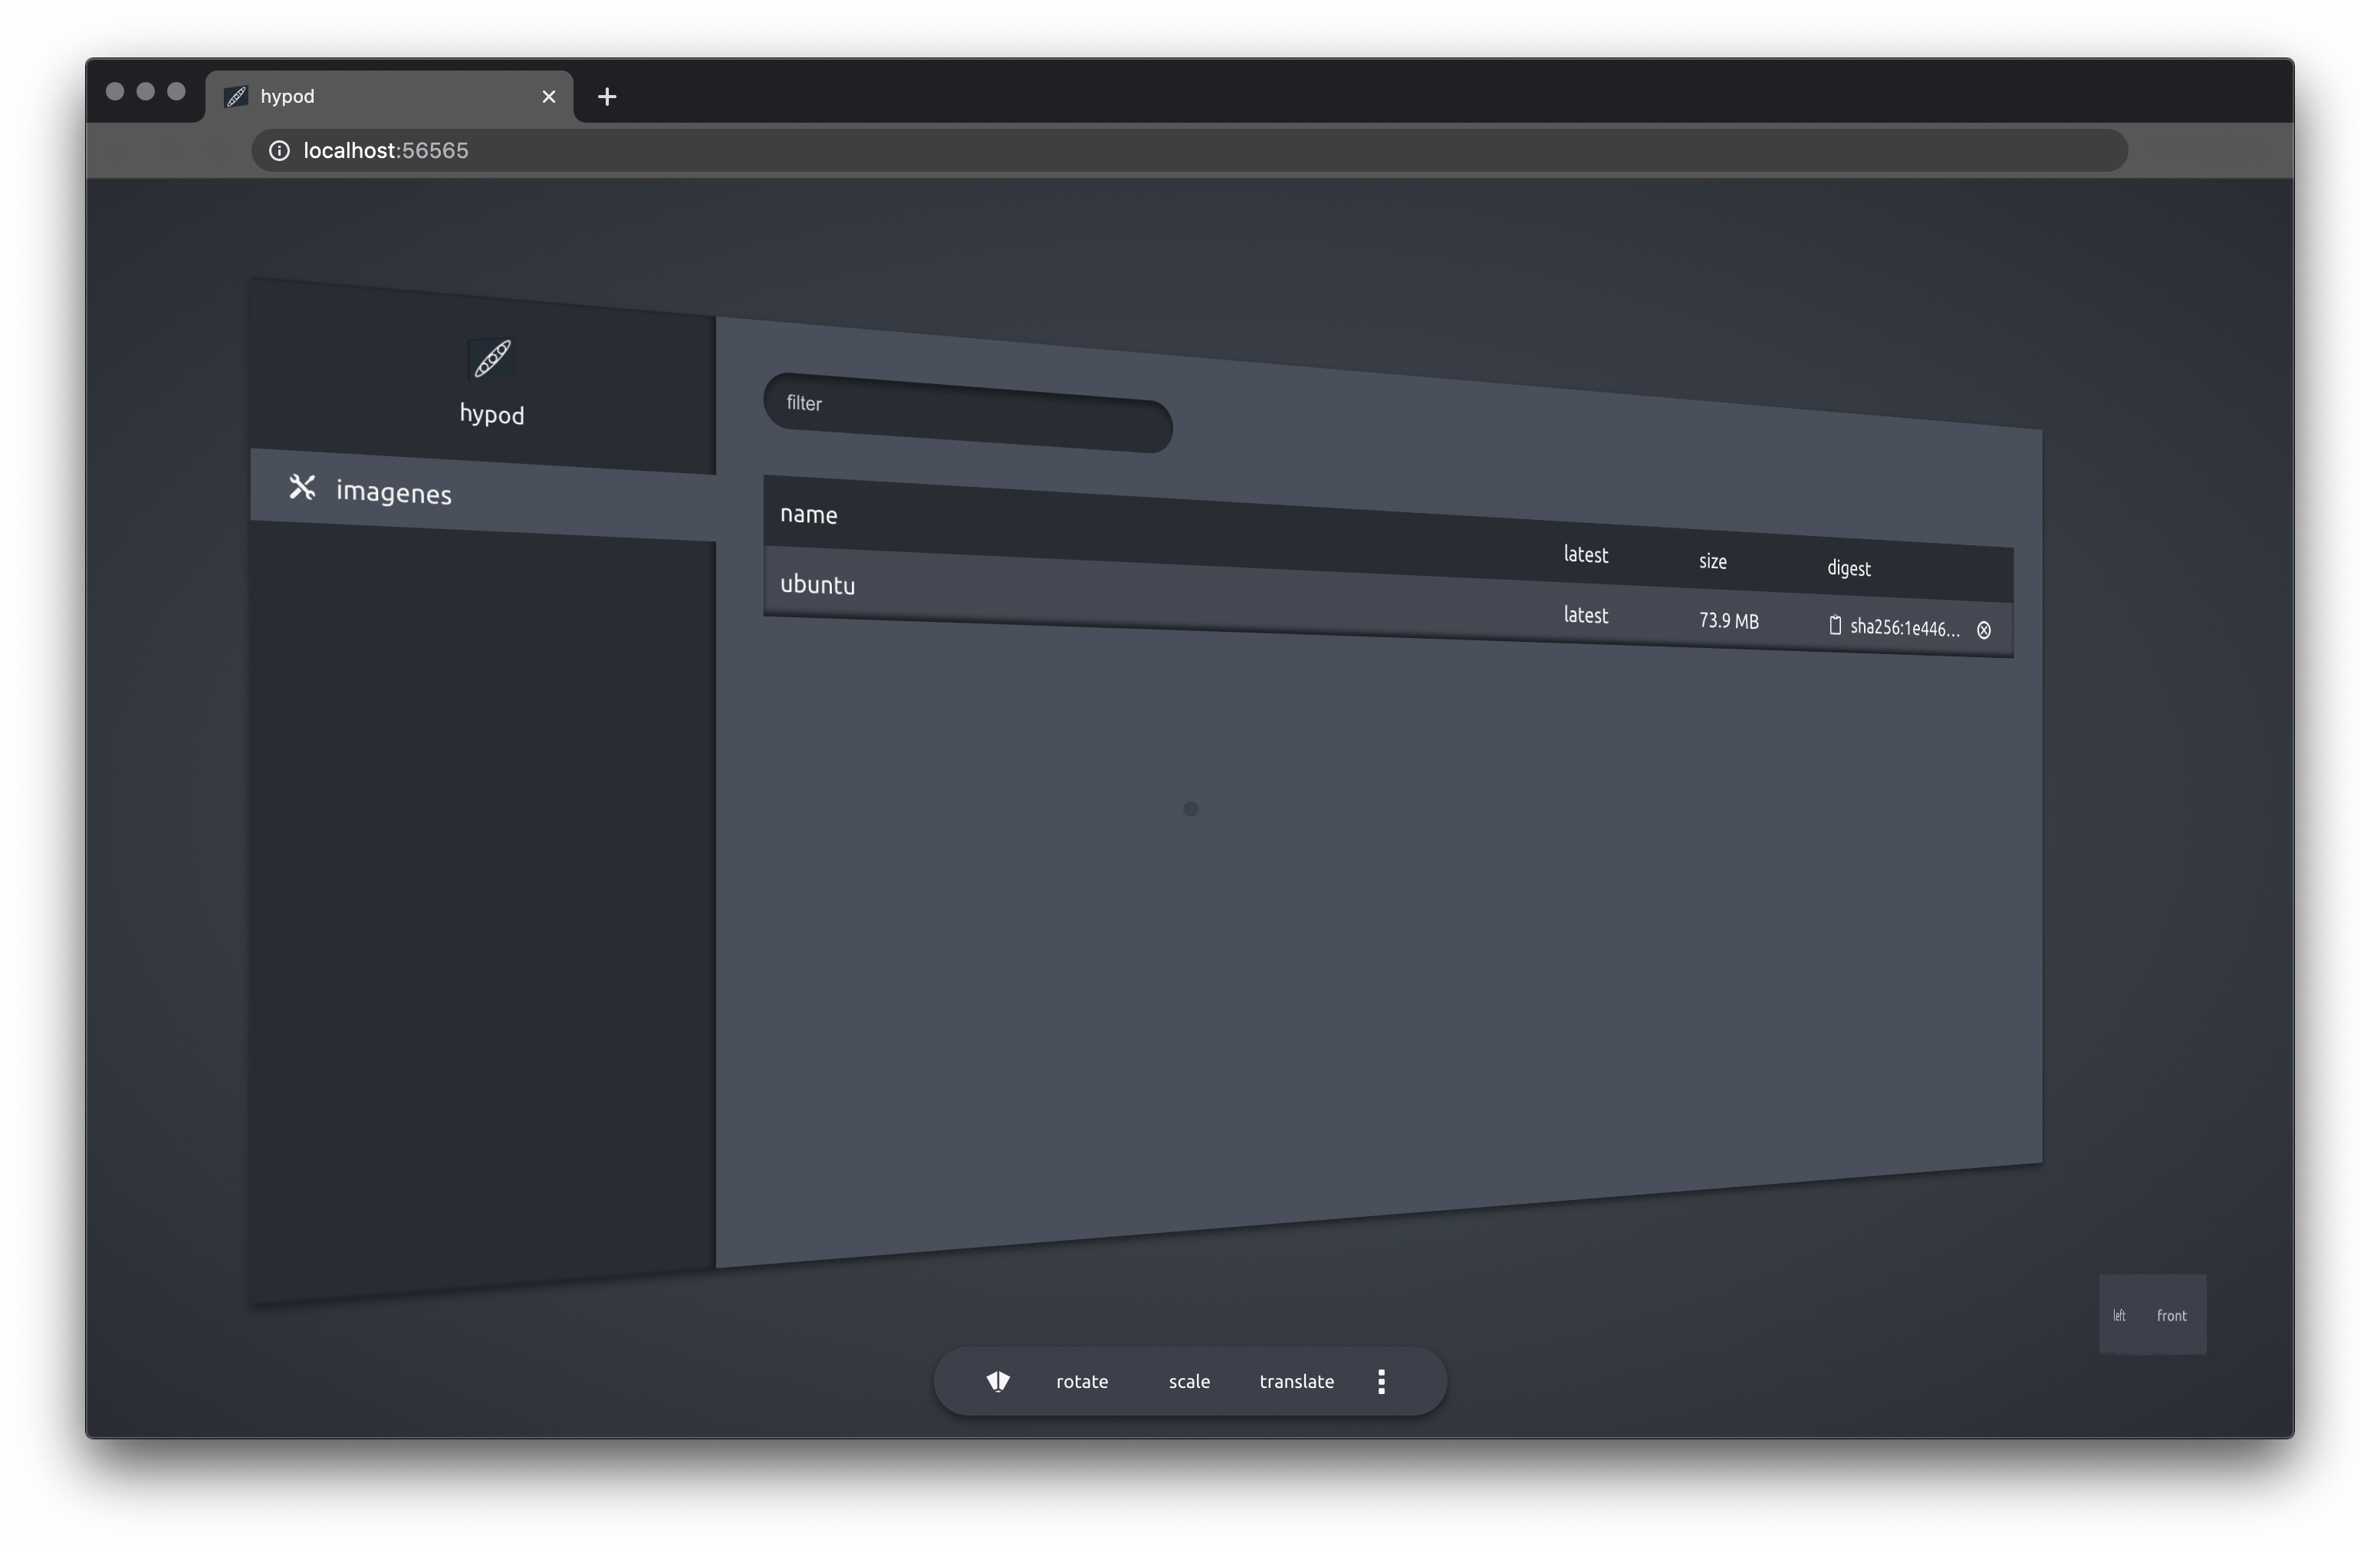Expand the ubuntu image row

(x=818, y=585)
